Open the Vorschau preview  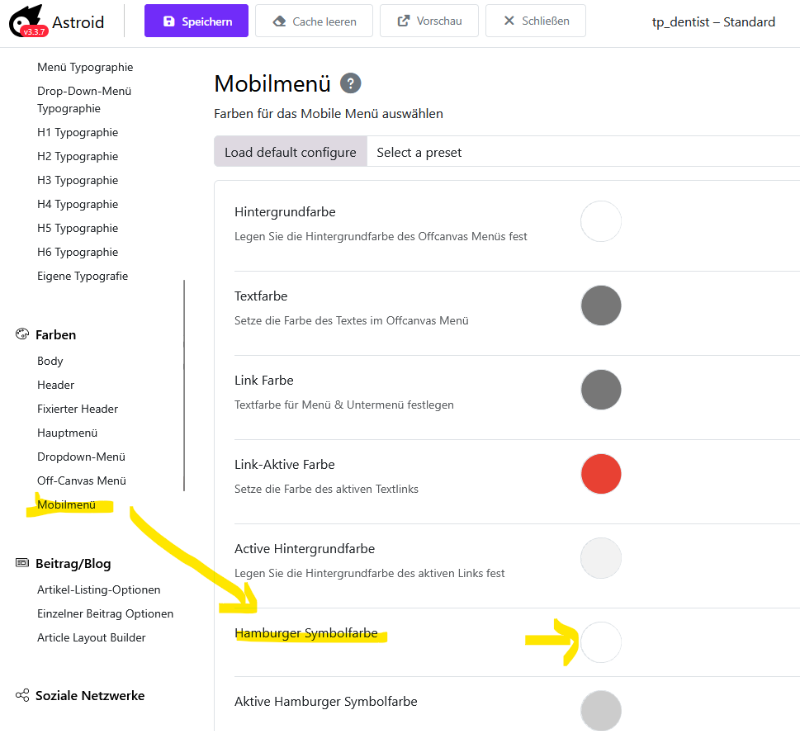[x=429, y=21]
